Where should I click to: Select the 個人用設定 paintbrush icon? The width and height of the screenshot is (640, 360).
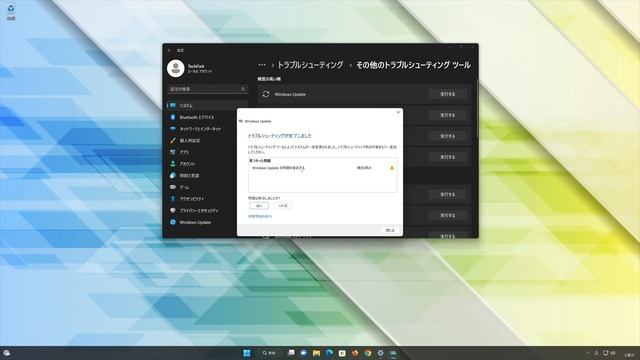pos(173,140)
